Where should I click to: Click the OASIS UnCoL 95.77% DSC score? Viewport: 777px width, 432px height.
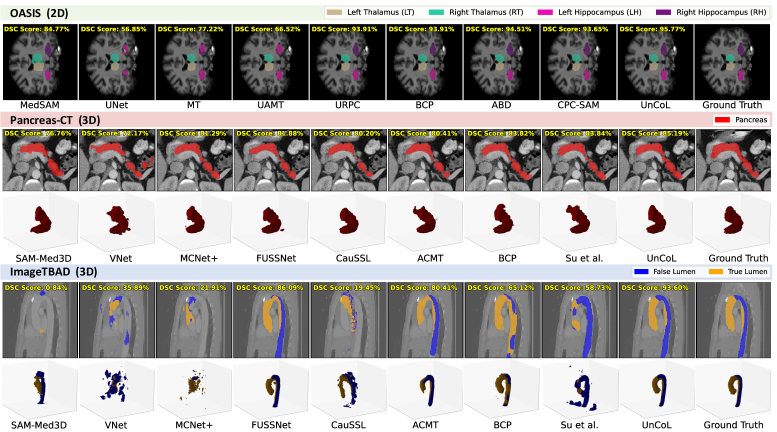[x=652, y=29]
